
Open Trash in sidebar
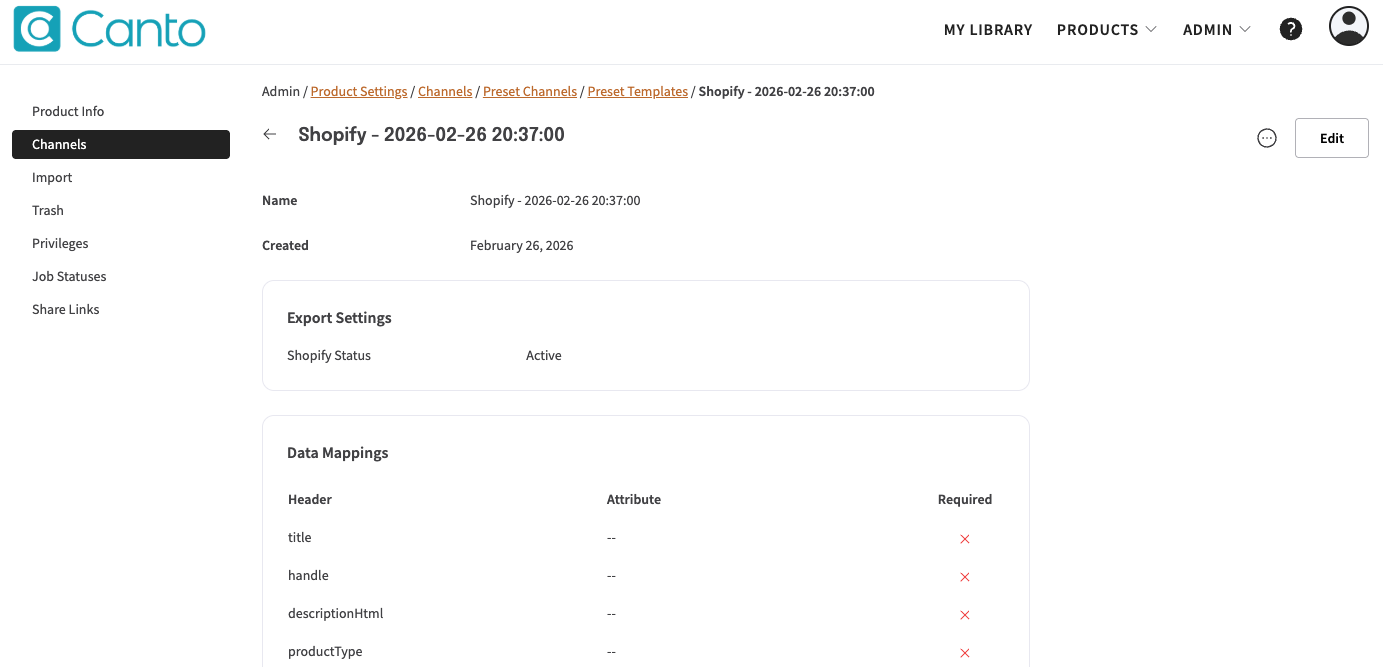point(121,210)
